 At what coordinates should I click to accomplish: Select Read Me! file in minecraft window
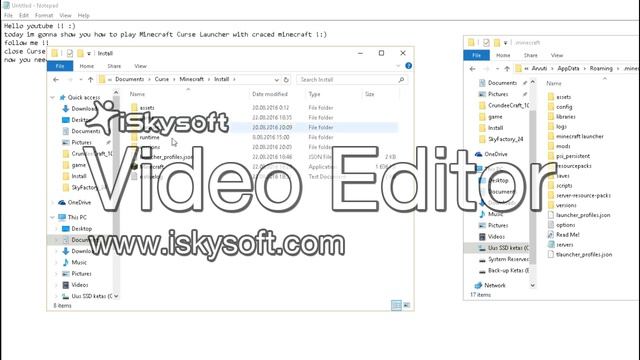point(568,235)
